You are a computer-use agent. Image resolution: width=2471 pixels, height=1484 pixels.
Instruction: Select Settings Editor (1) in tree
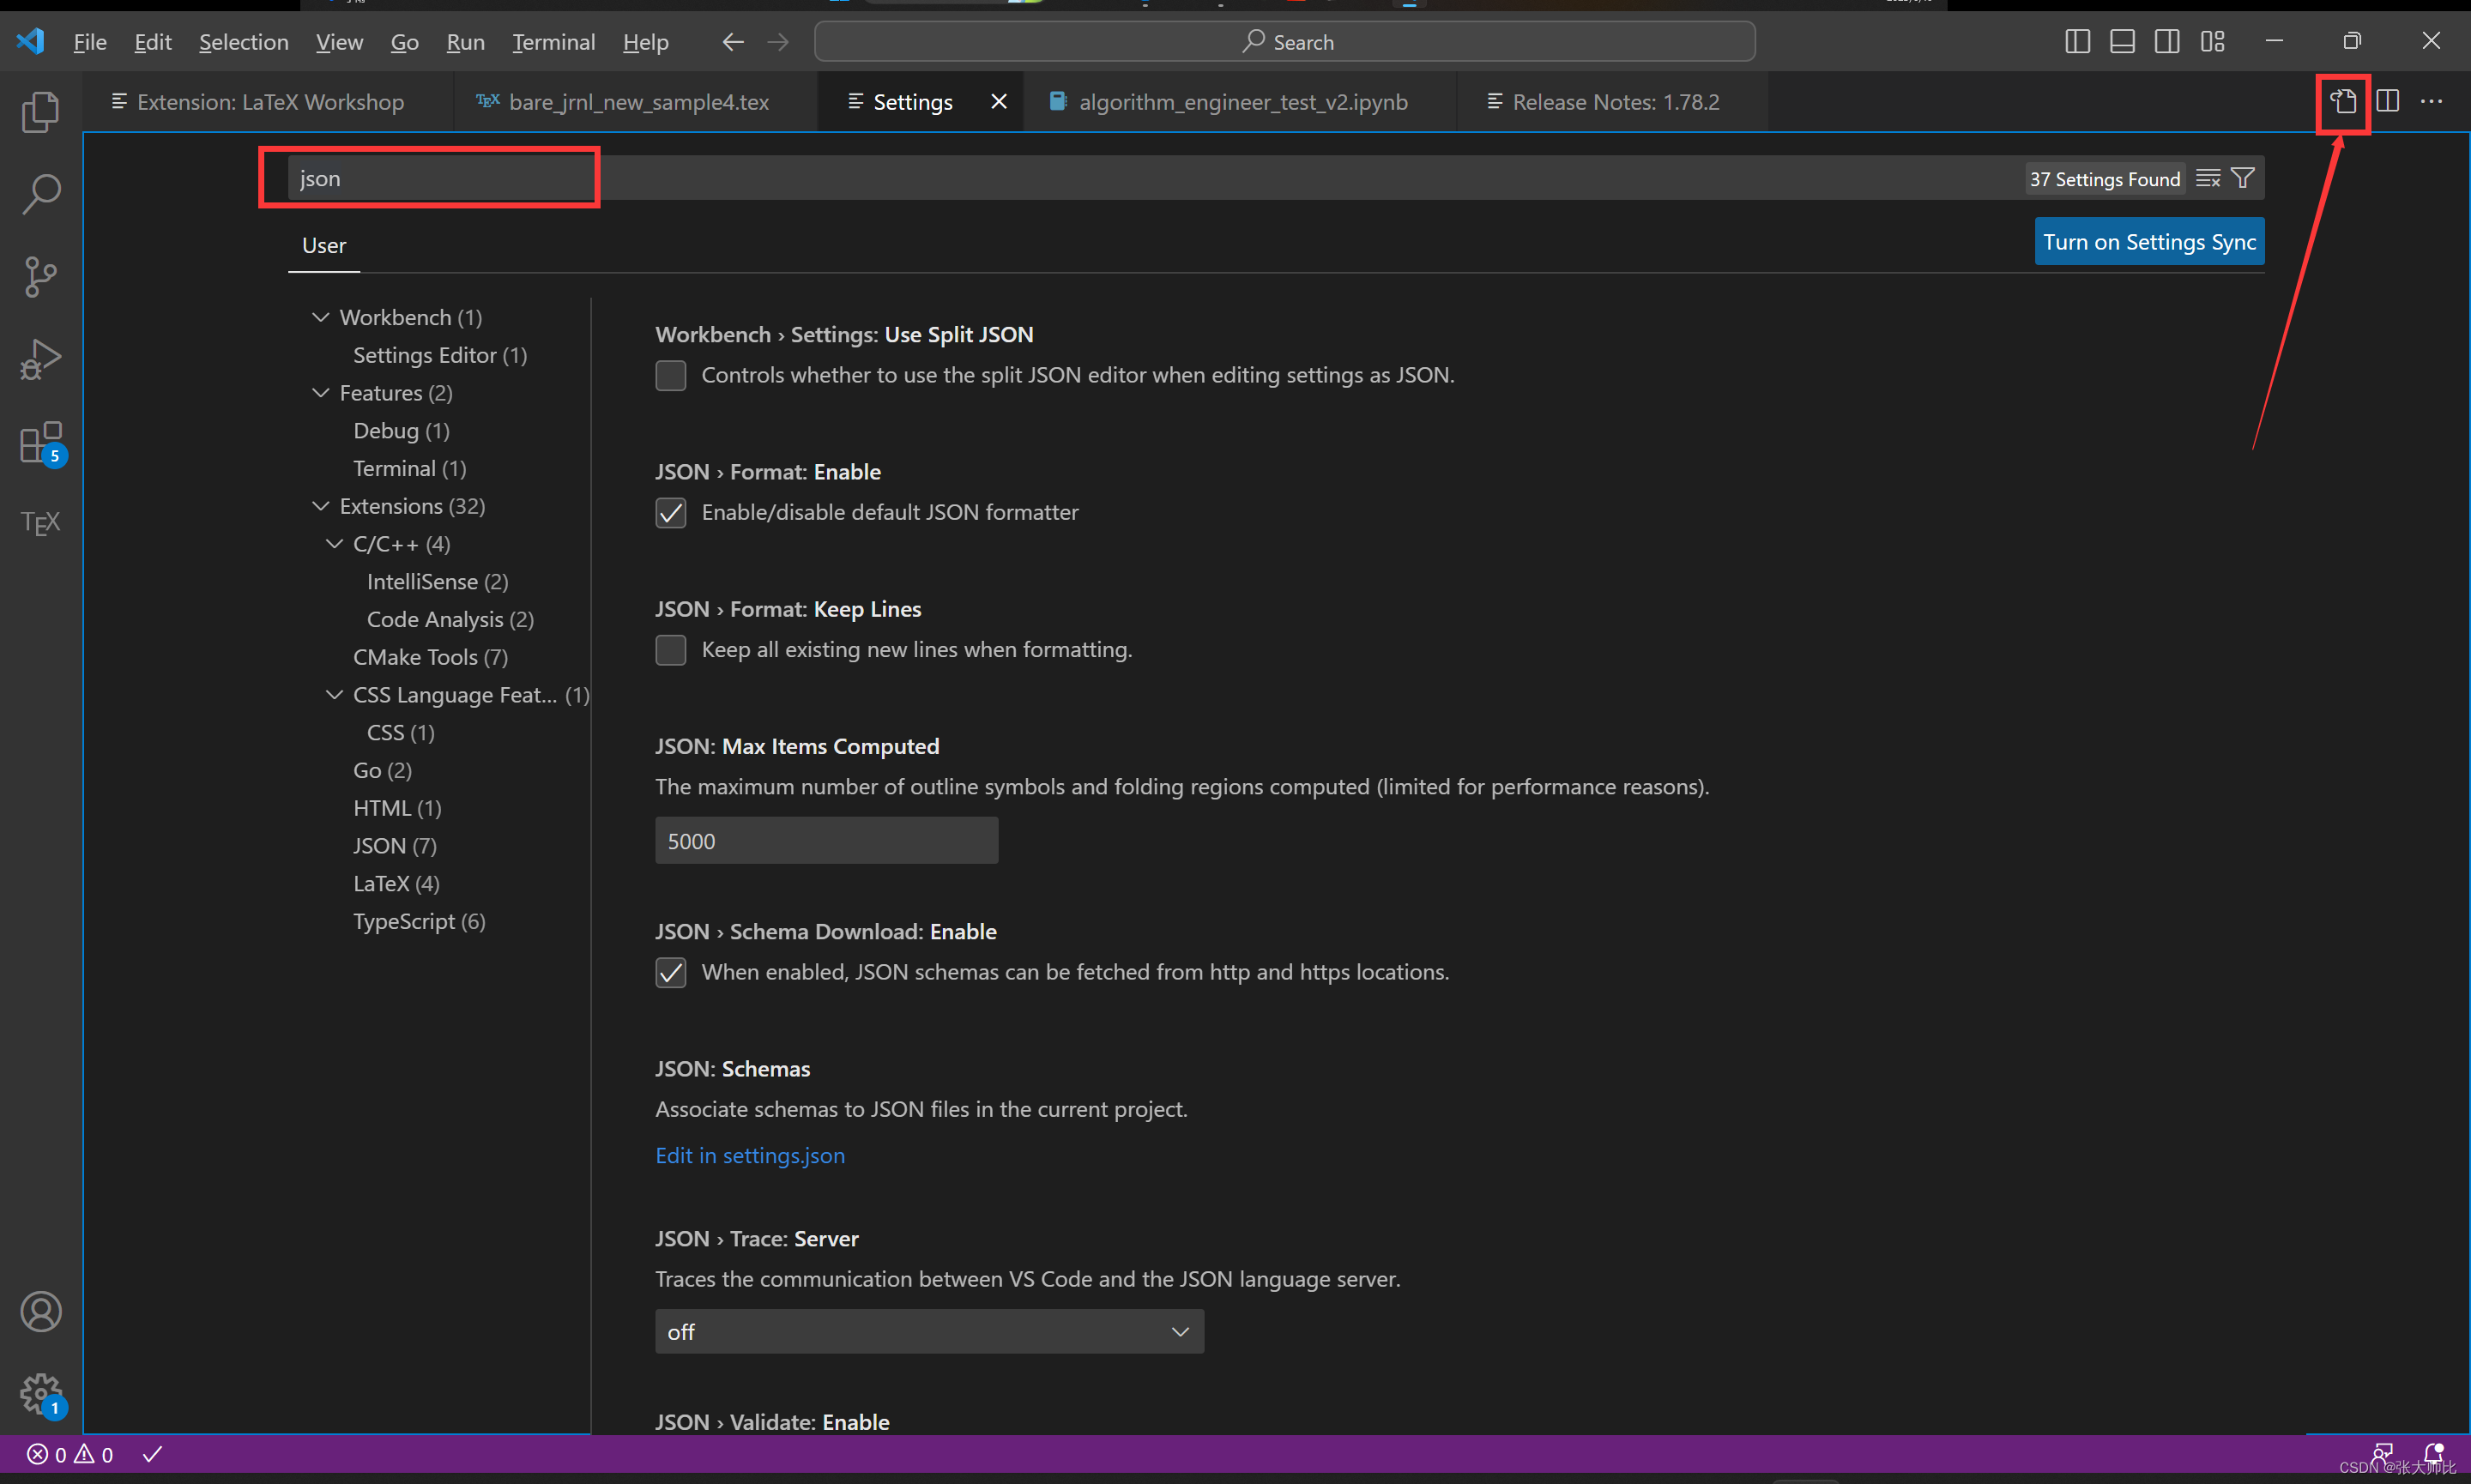(x=440, y=355)
